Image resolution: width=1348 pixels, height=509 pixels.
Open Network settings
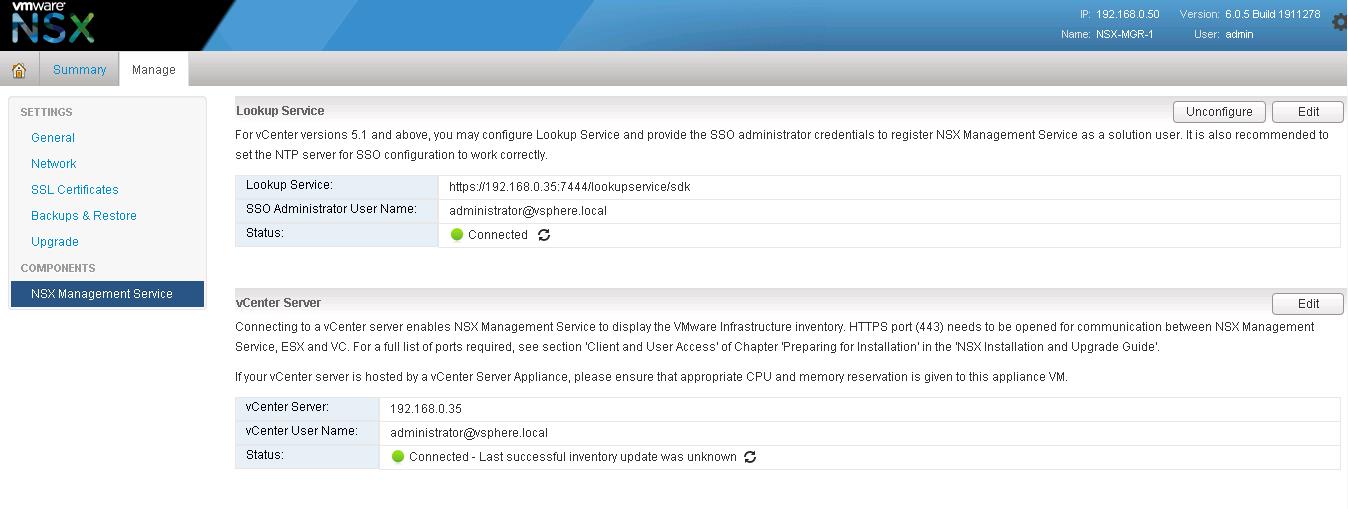54,164
